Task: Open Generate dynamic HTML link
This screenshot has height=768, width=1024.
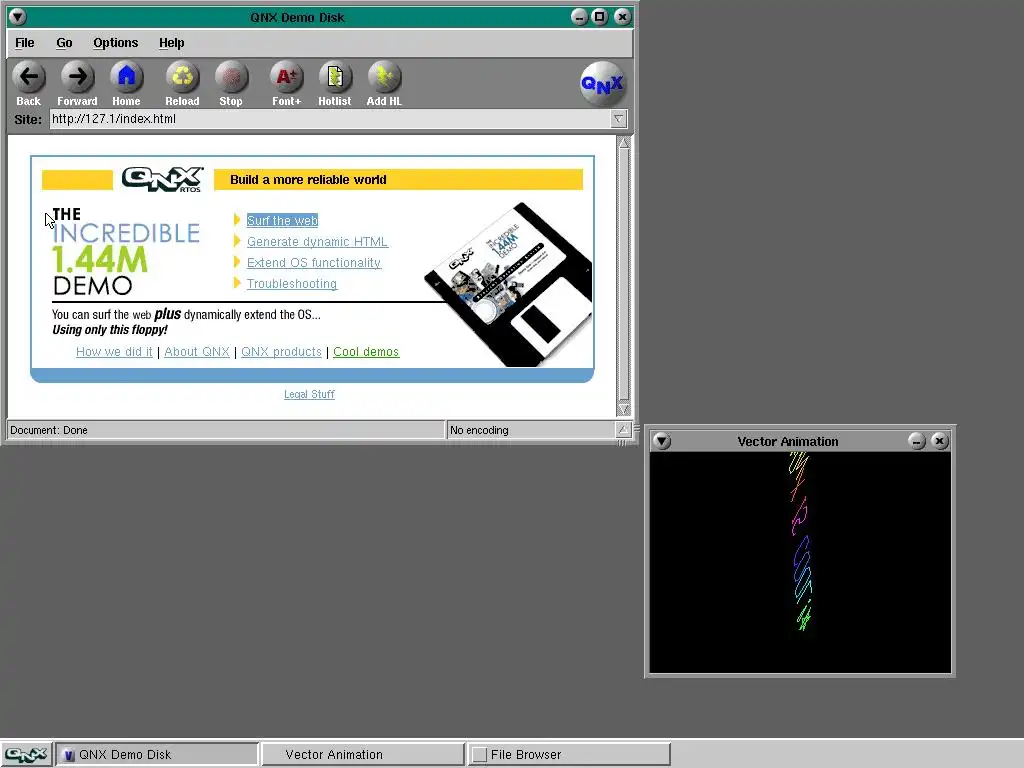Action: tap(317, 242)
